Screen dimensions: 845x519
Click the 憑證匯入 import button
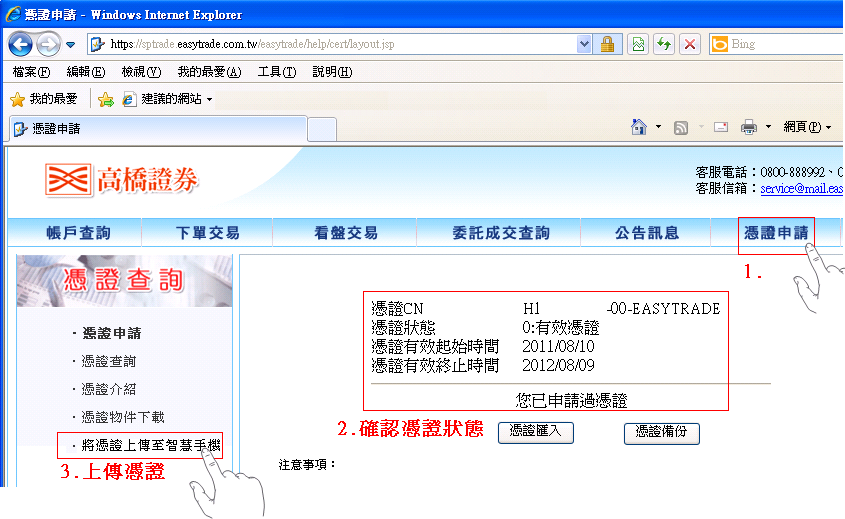536,433
